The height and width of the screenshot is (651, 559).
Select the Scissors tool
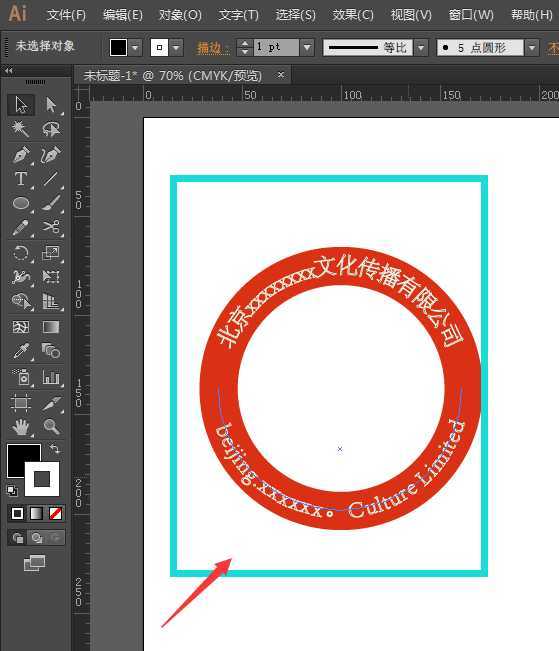tap(51, 228)
